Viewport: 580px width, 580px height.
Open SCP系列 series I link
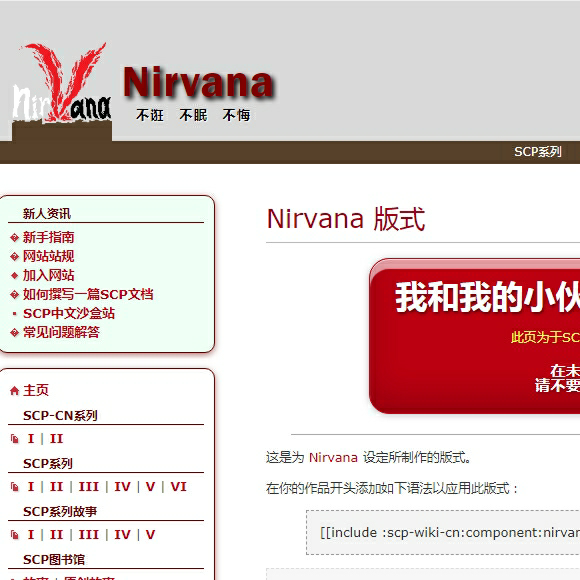(31, 487)
